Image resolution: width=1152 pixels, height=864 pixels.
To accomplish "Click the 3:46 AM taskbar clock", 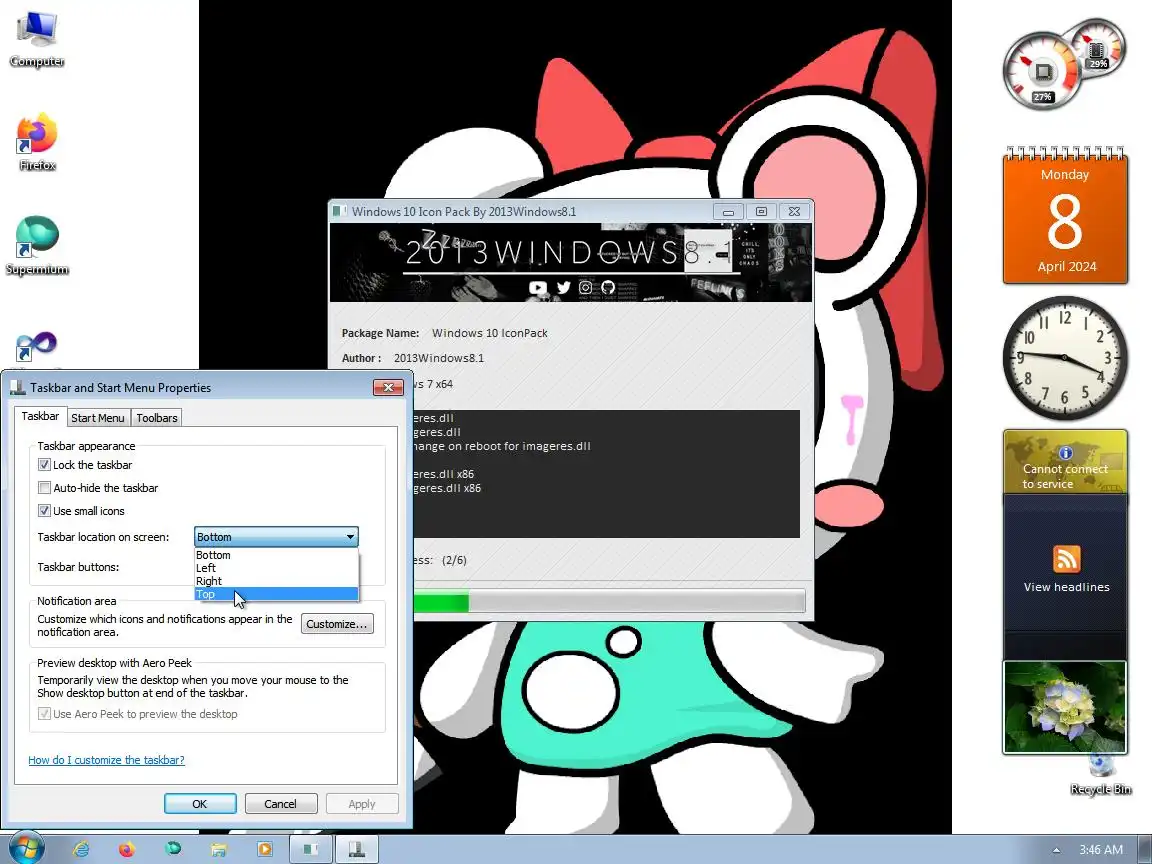I will (1101, 850).
